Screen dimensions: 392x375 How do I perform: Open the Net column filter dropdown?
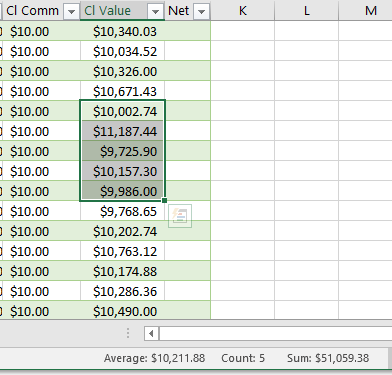201,12
